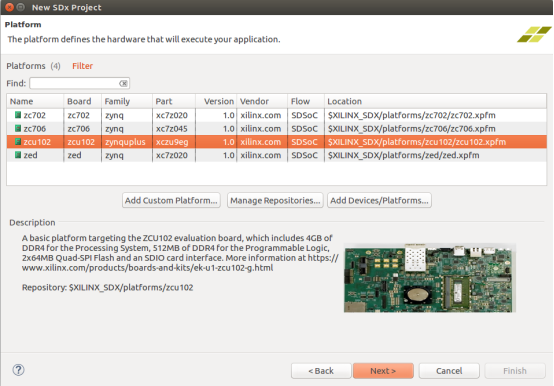Click the Board cell in the zc706 row

(x=78, y=129)
